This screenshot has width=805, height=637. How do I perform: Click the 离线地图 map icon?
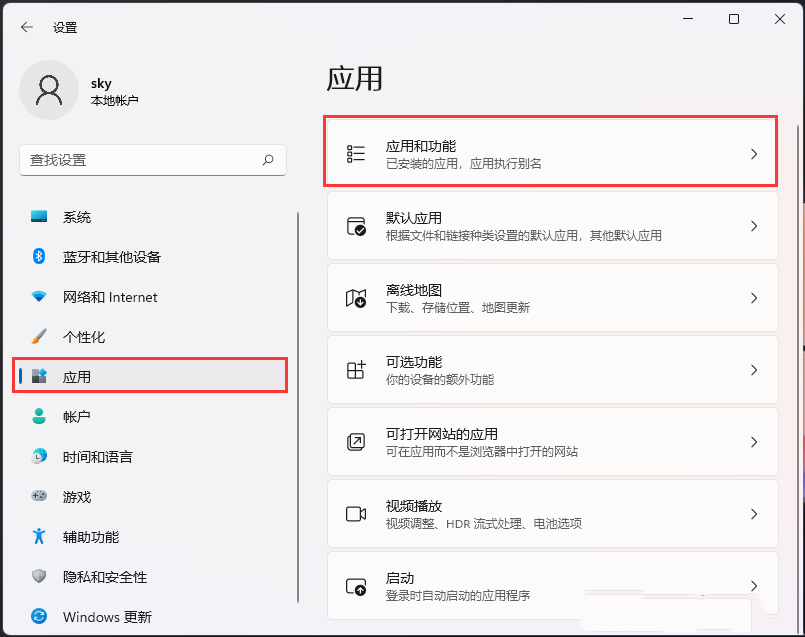tap(355, 295)
